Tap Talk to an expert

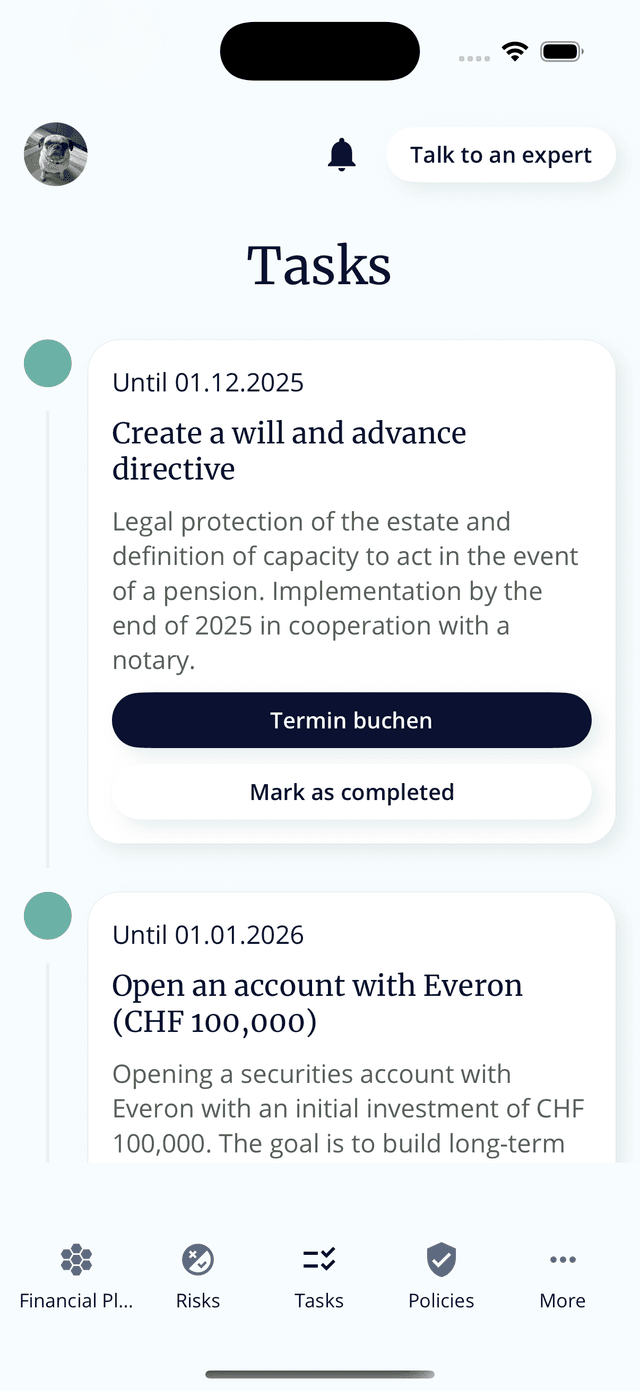[x=500, y=155]
